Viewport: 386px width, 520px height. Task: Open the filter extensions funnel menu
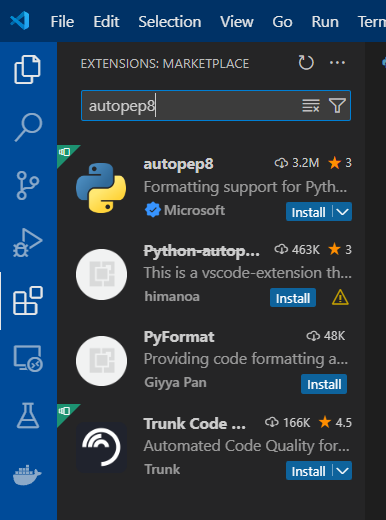(337, 106)
